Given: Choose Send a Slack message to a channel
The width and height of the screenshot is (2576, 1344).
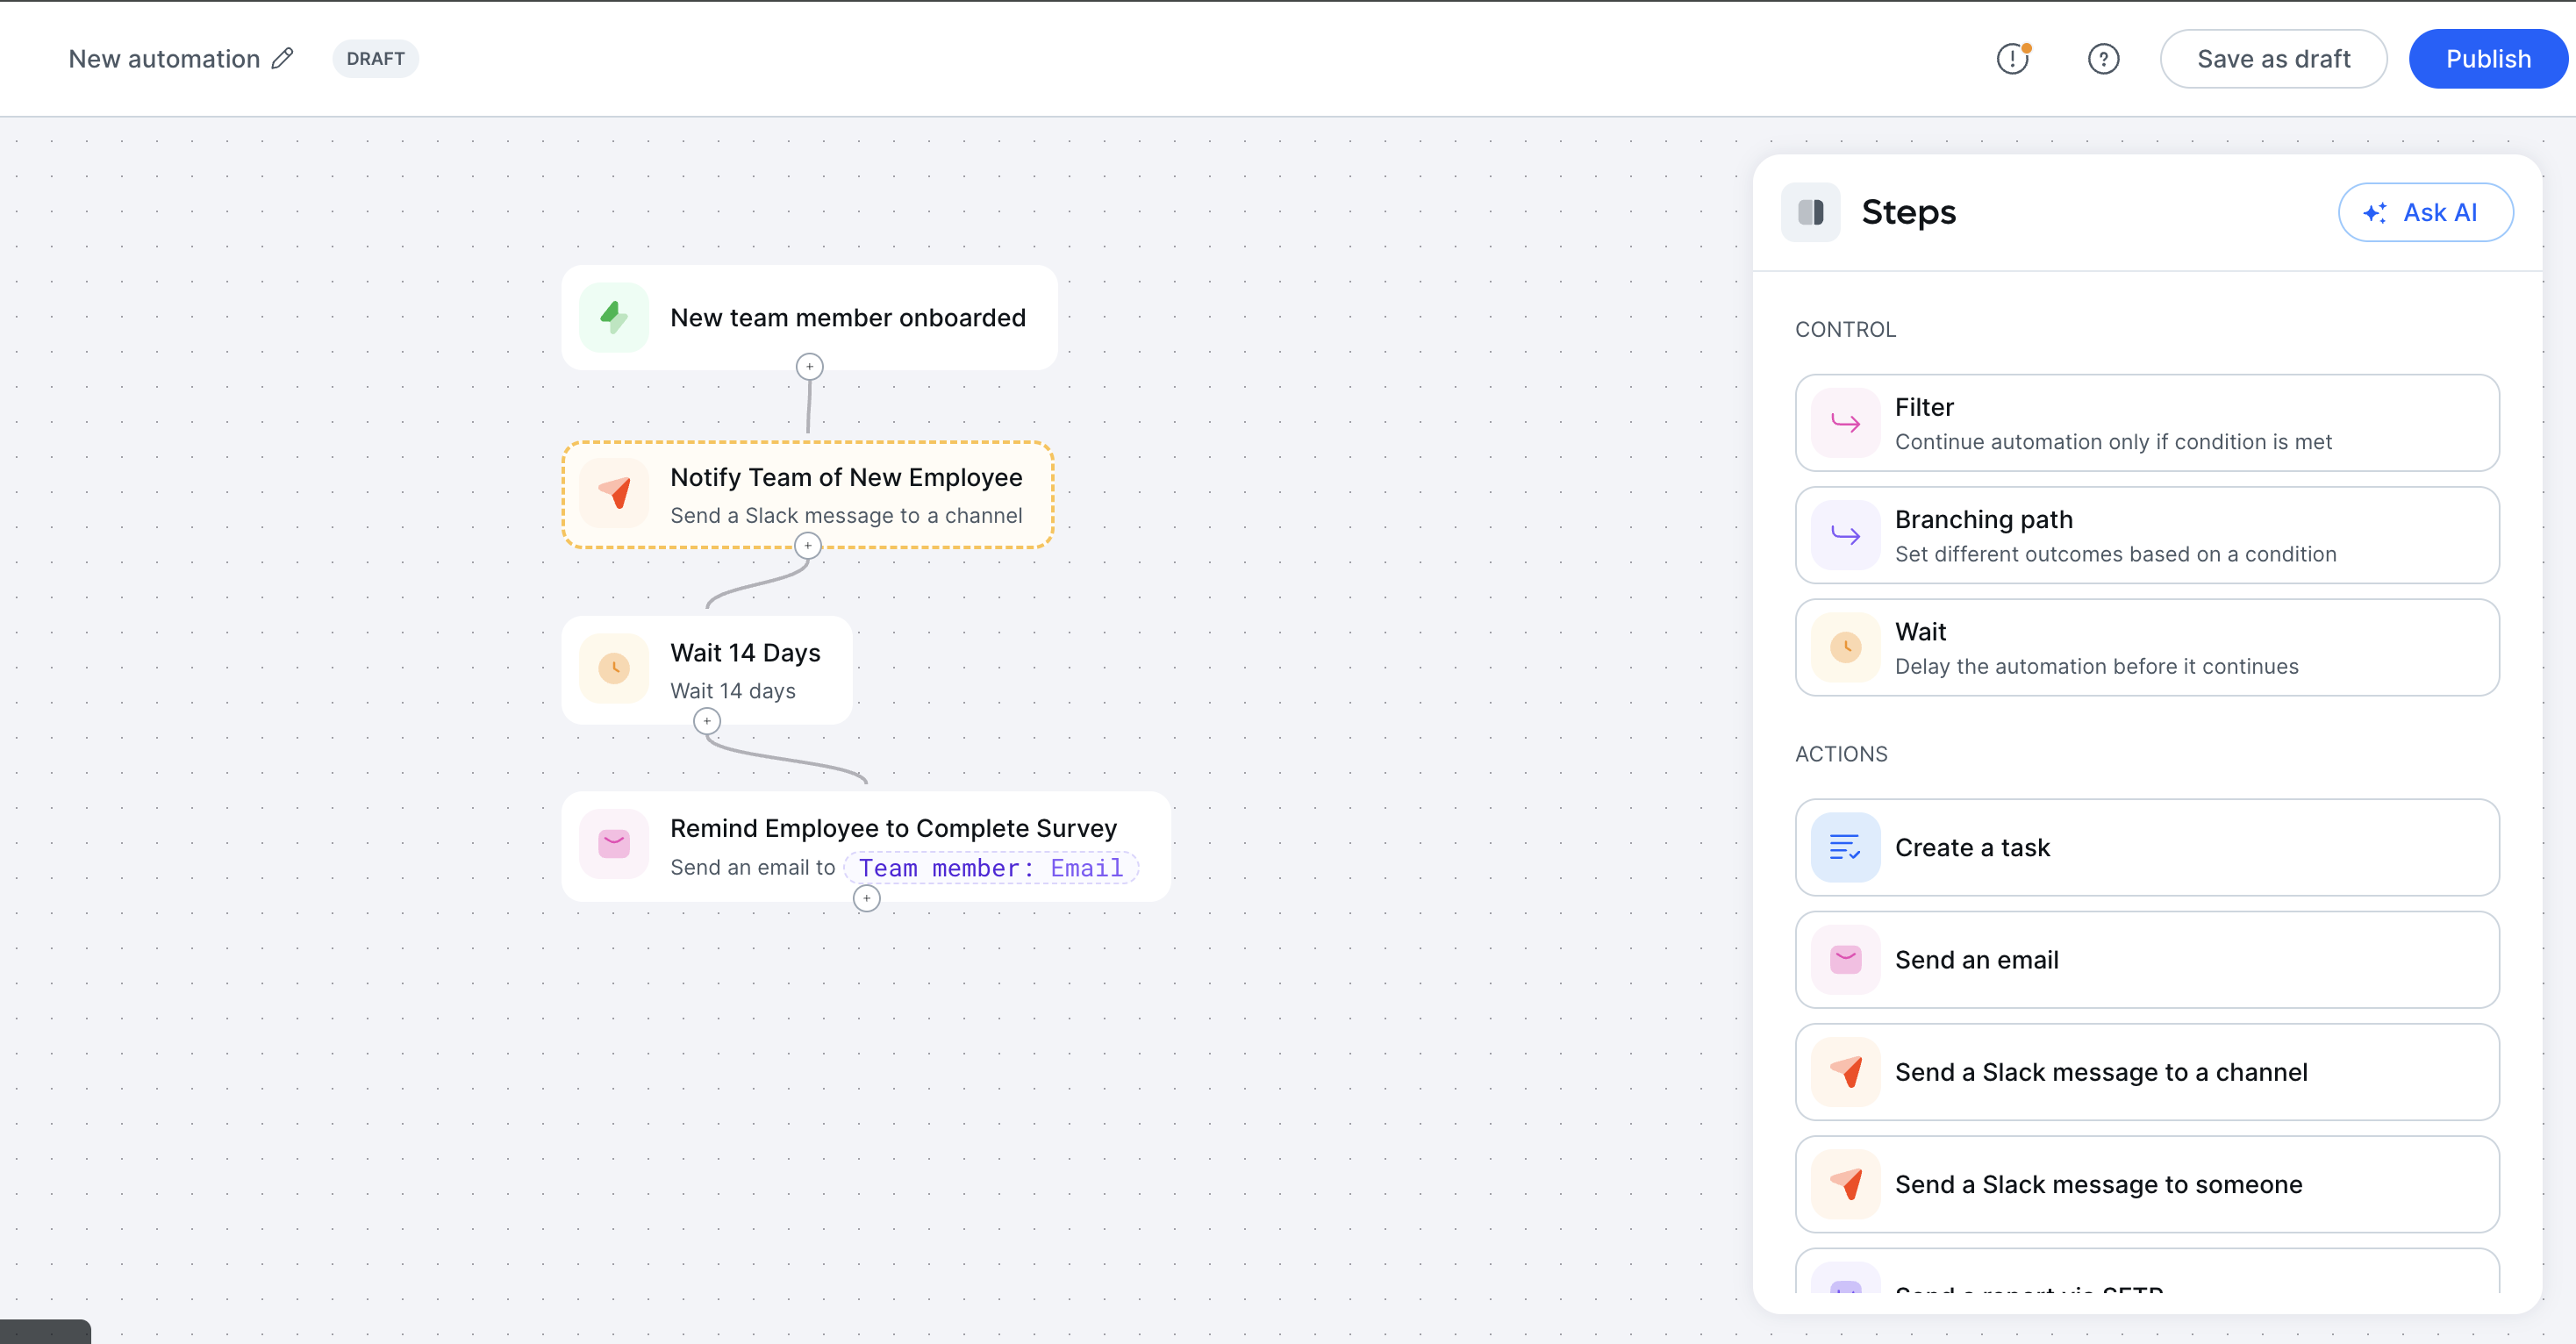Looking at the screenshot, I should 2147,1072.
